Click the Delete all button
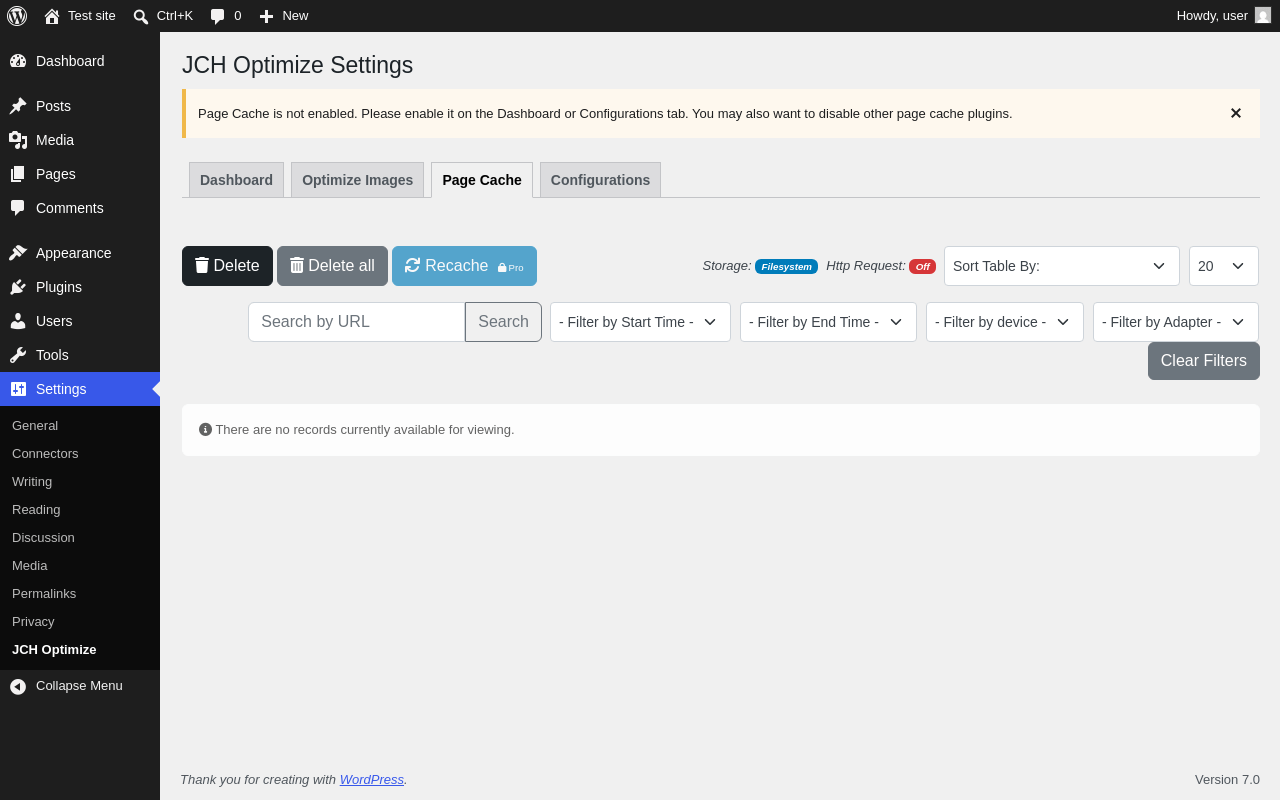This screenshot has height=800, width=1280. click(x=332, y=266)
